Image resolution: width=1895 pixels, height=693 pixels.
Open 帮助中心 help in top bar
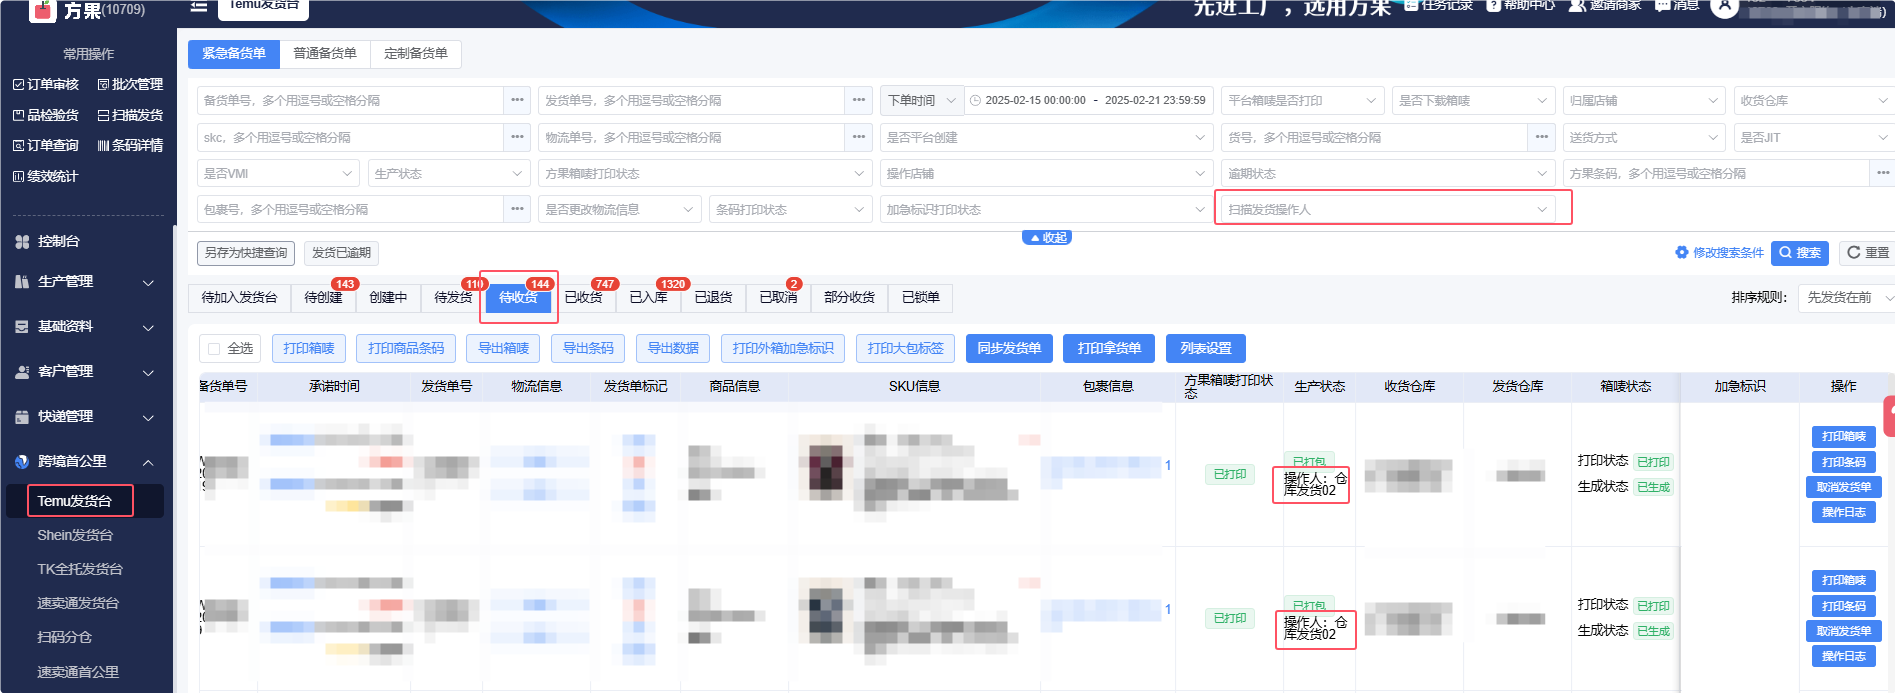pyautogui.click(x=1521, y=6)
